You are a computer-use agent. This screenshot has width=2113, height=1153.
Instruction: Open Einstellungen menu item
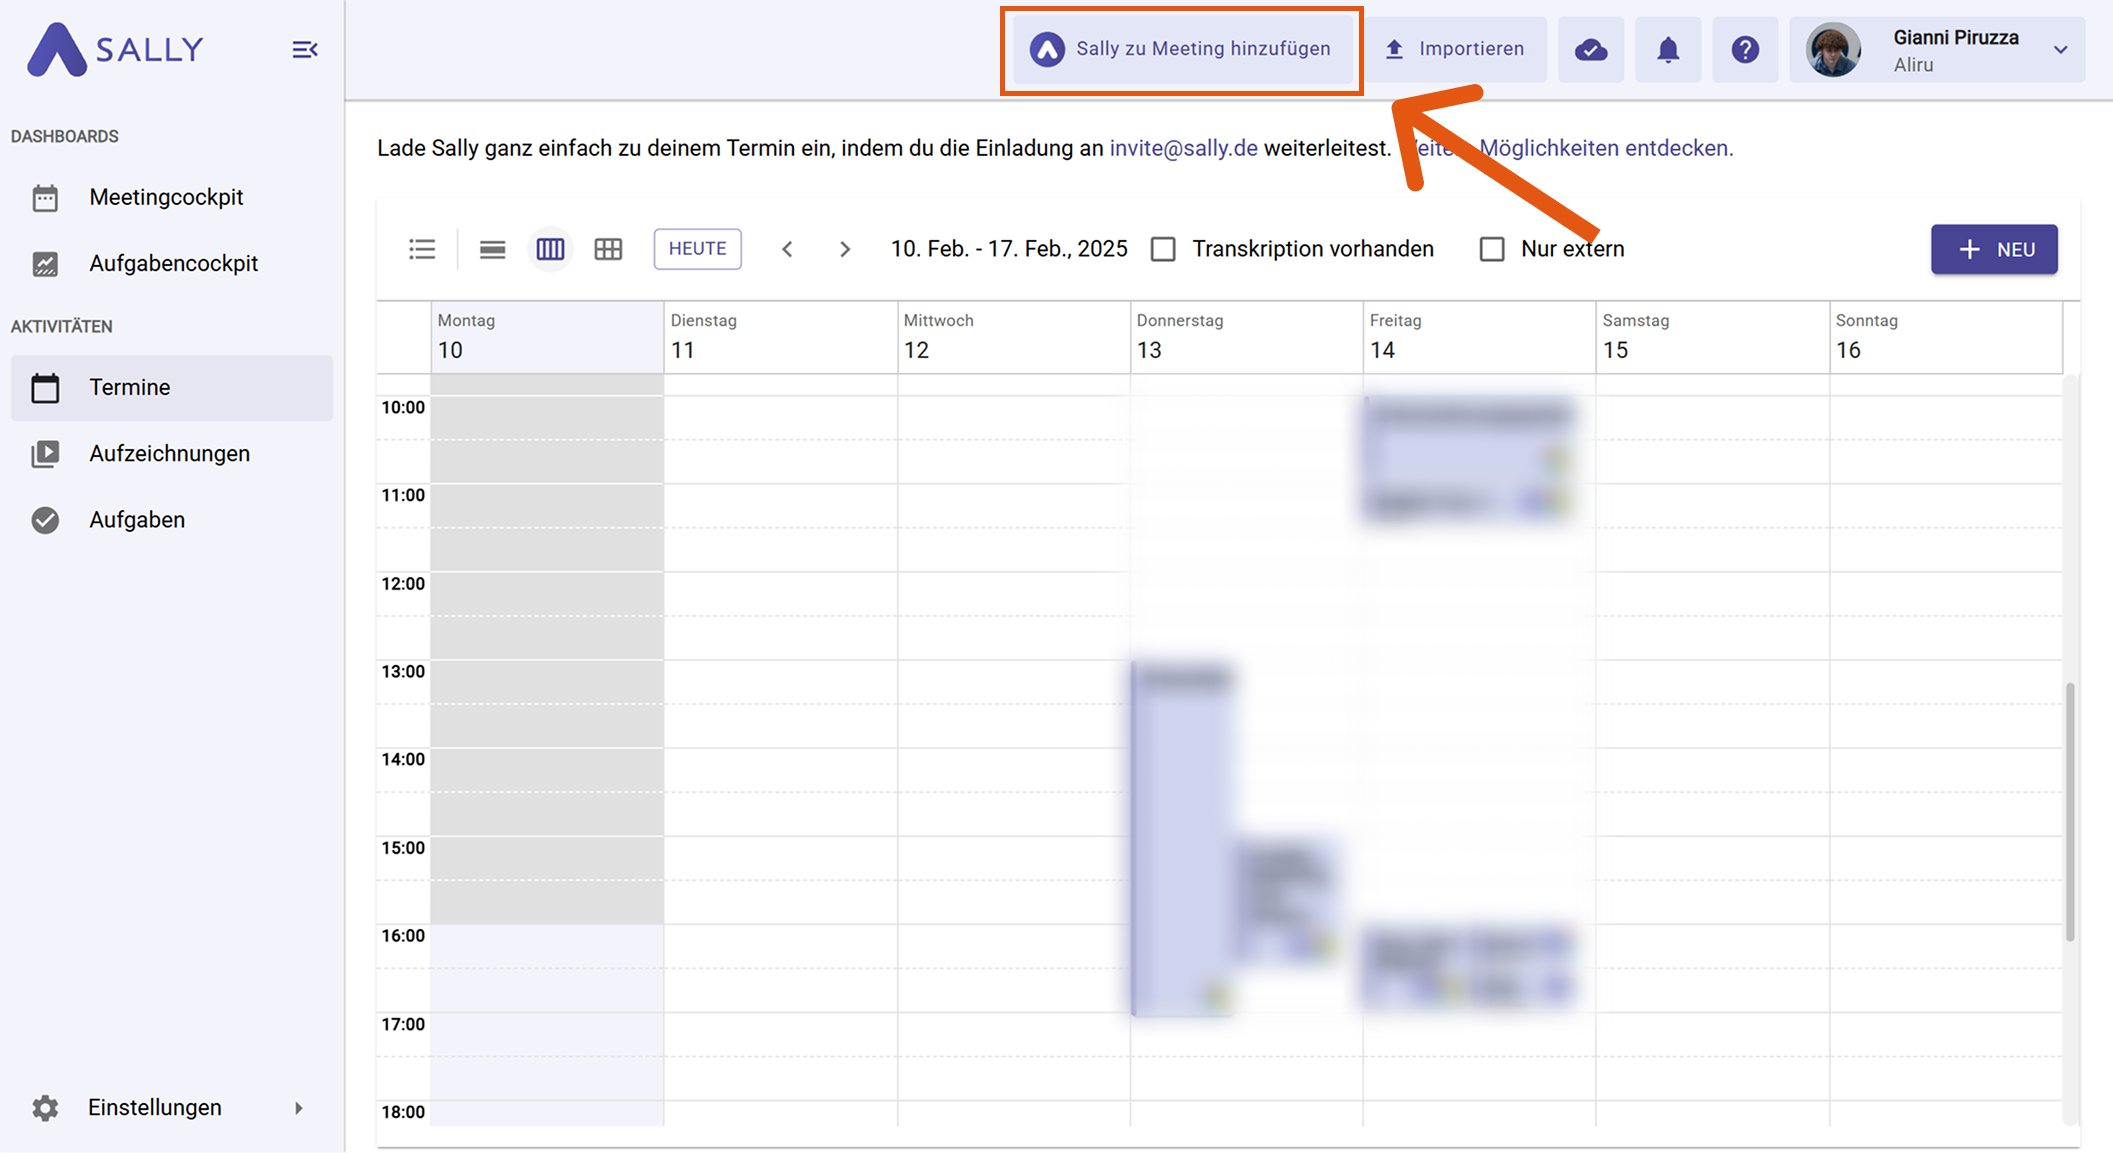[x=172, y=1107]
